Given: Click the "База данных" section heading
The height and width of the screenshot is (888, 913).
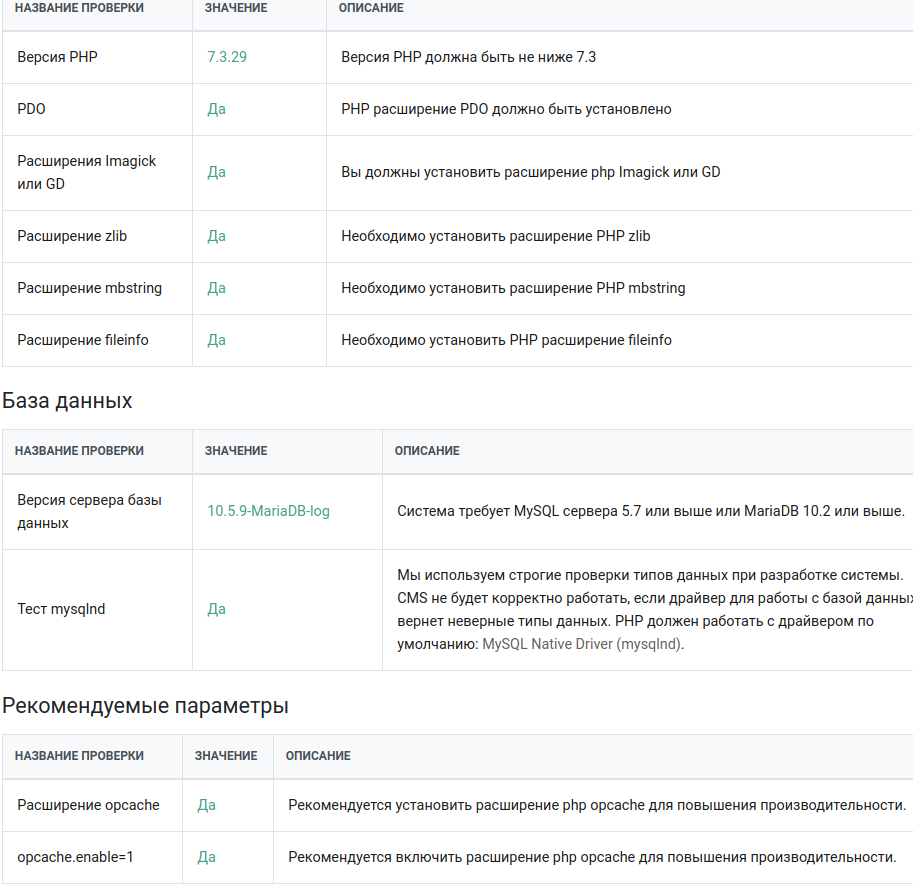Looking at the screenshot, I should (67, 401).
